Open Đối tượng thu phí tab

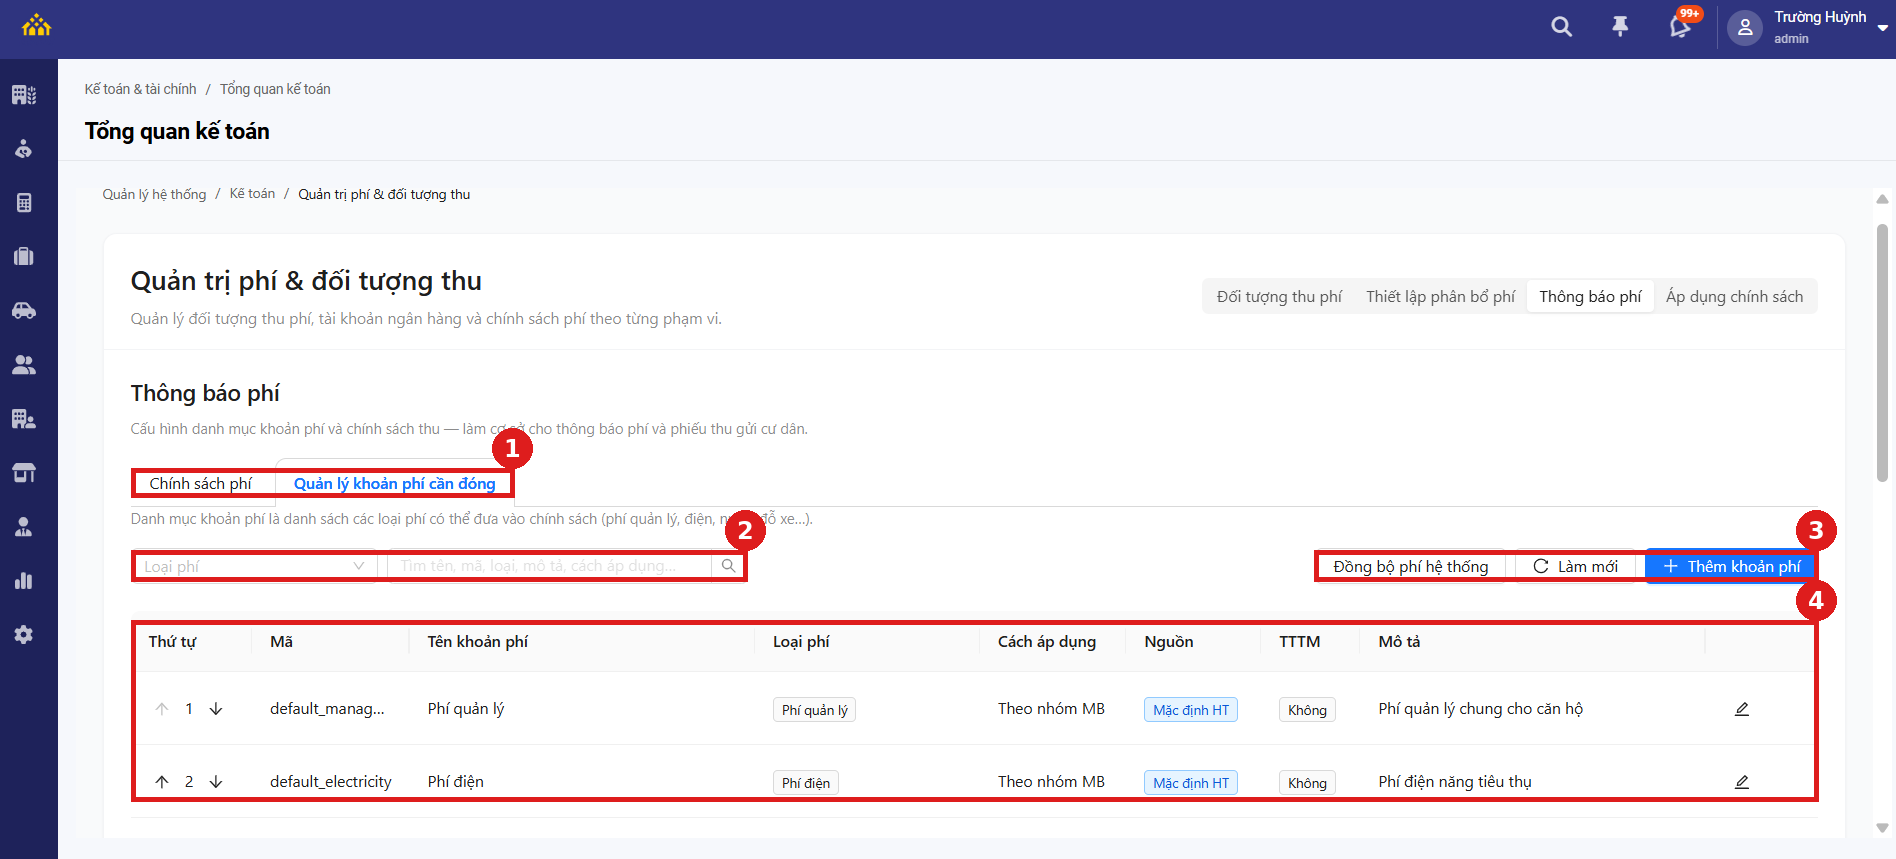(x=1279, y=297)
